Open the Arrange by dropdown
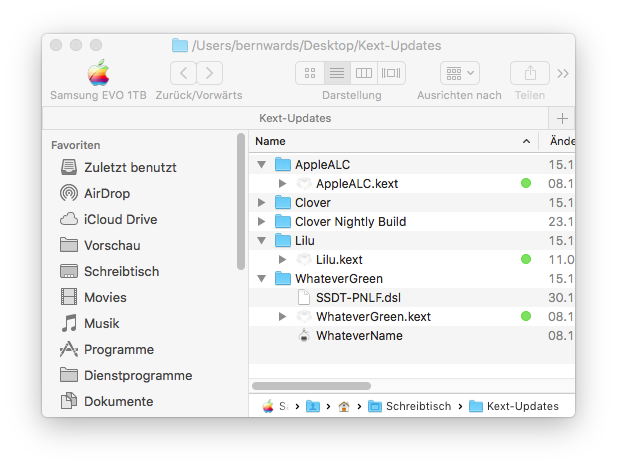Image resolution: width=617 pixels, height=467 pixels. click(x=460, y=73)
